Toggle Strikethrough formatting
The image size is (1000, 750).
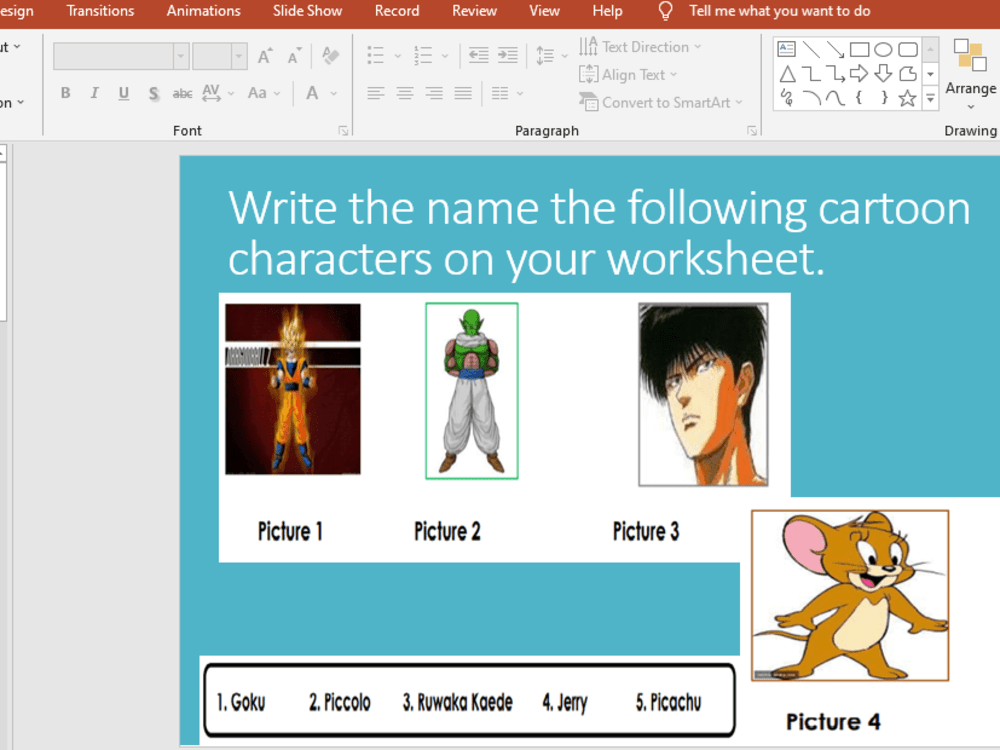coord(182,94)
